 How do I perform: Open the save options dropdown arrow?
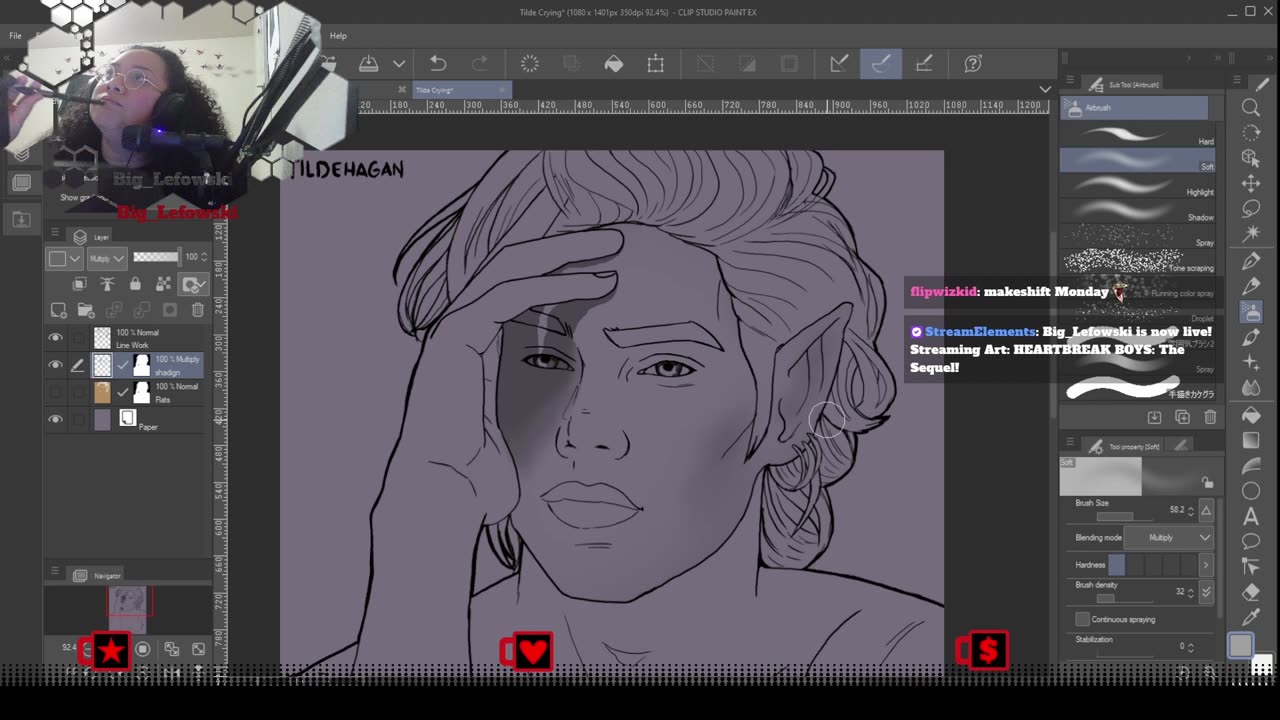[x=399, y=64]
